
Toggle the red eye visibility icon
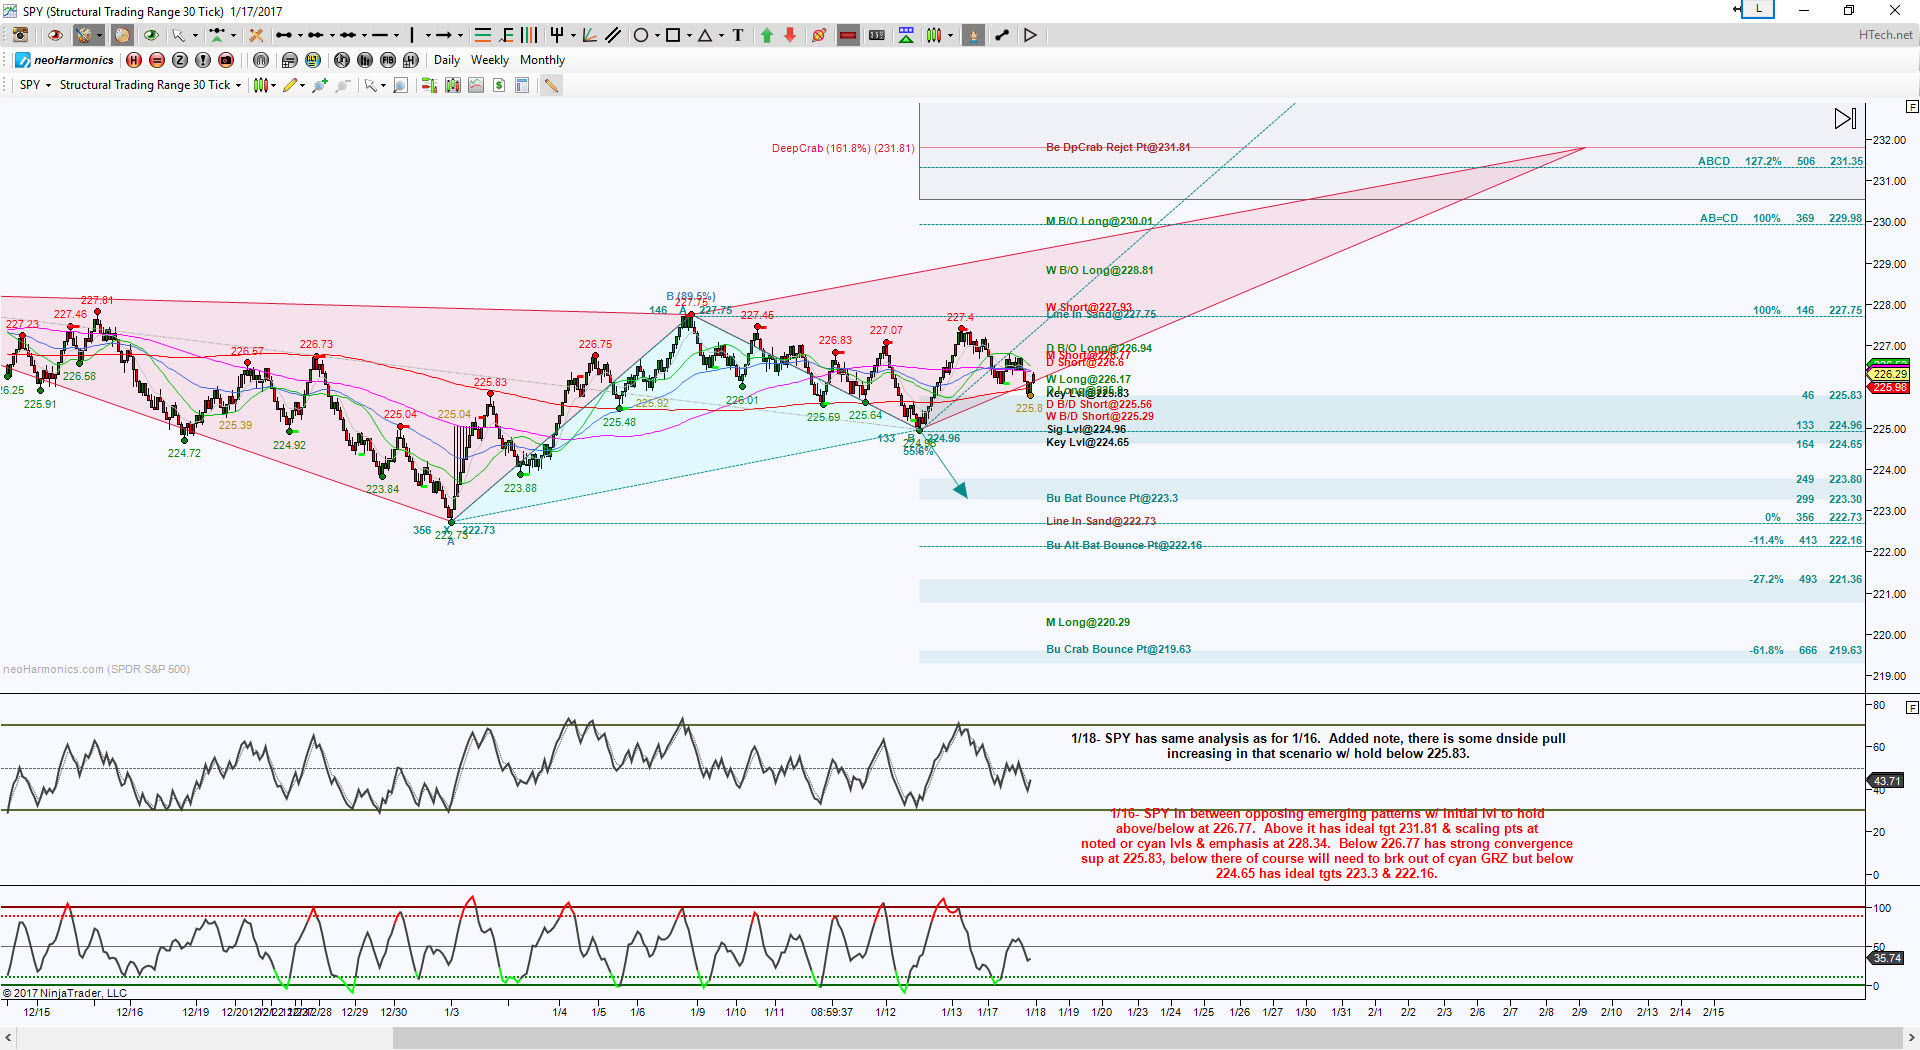pos(55,35)
